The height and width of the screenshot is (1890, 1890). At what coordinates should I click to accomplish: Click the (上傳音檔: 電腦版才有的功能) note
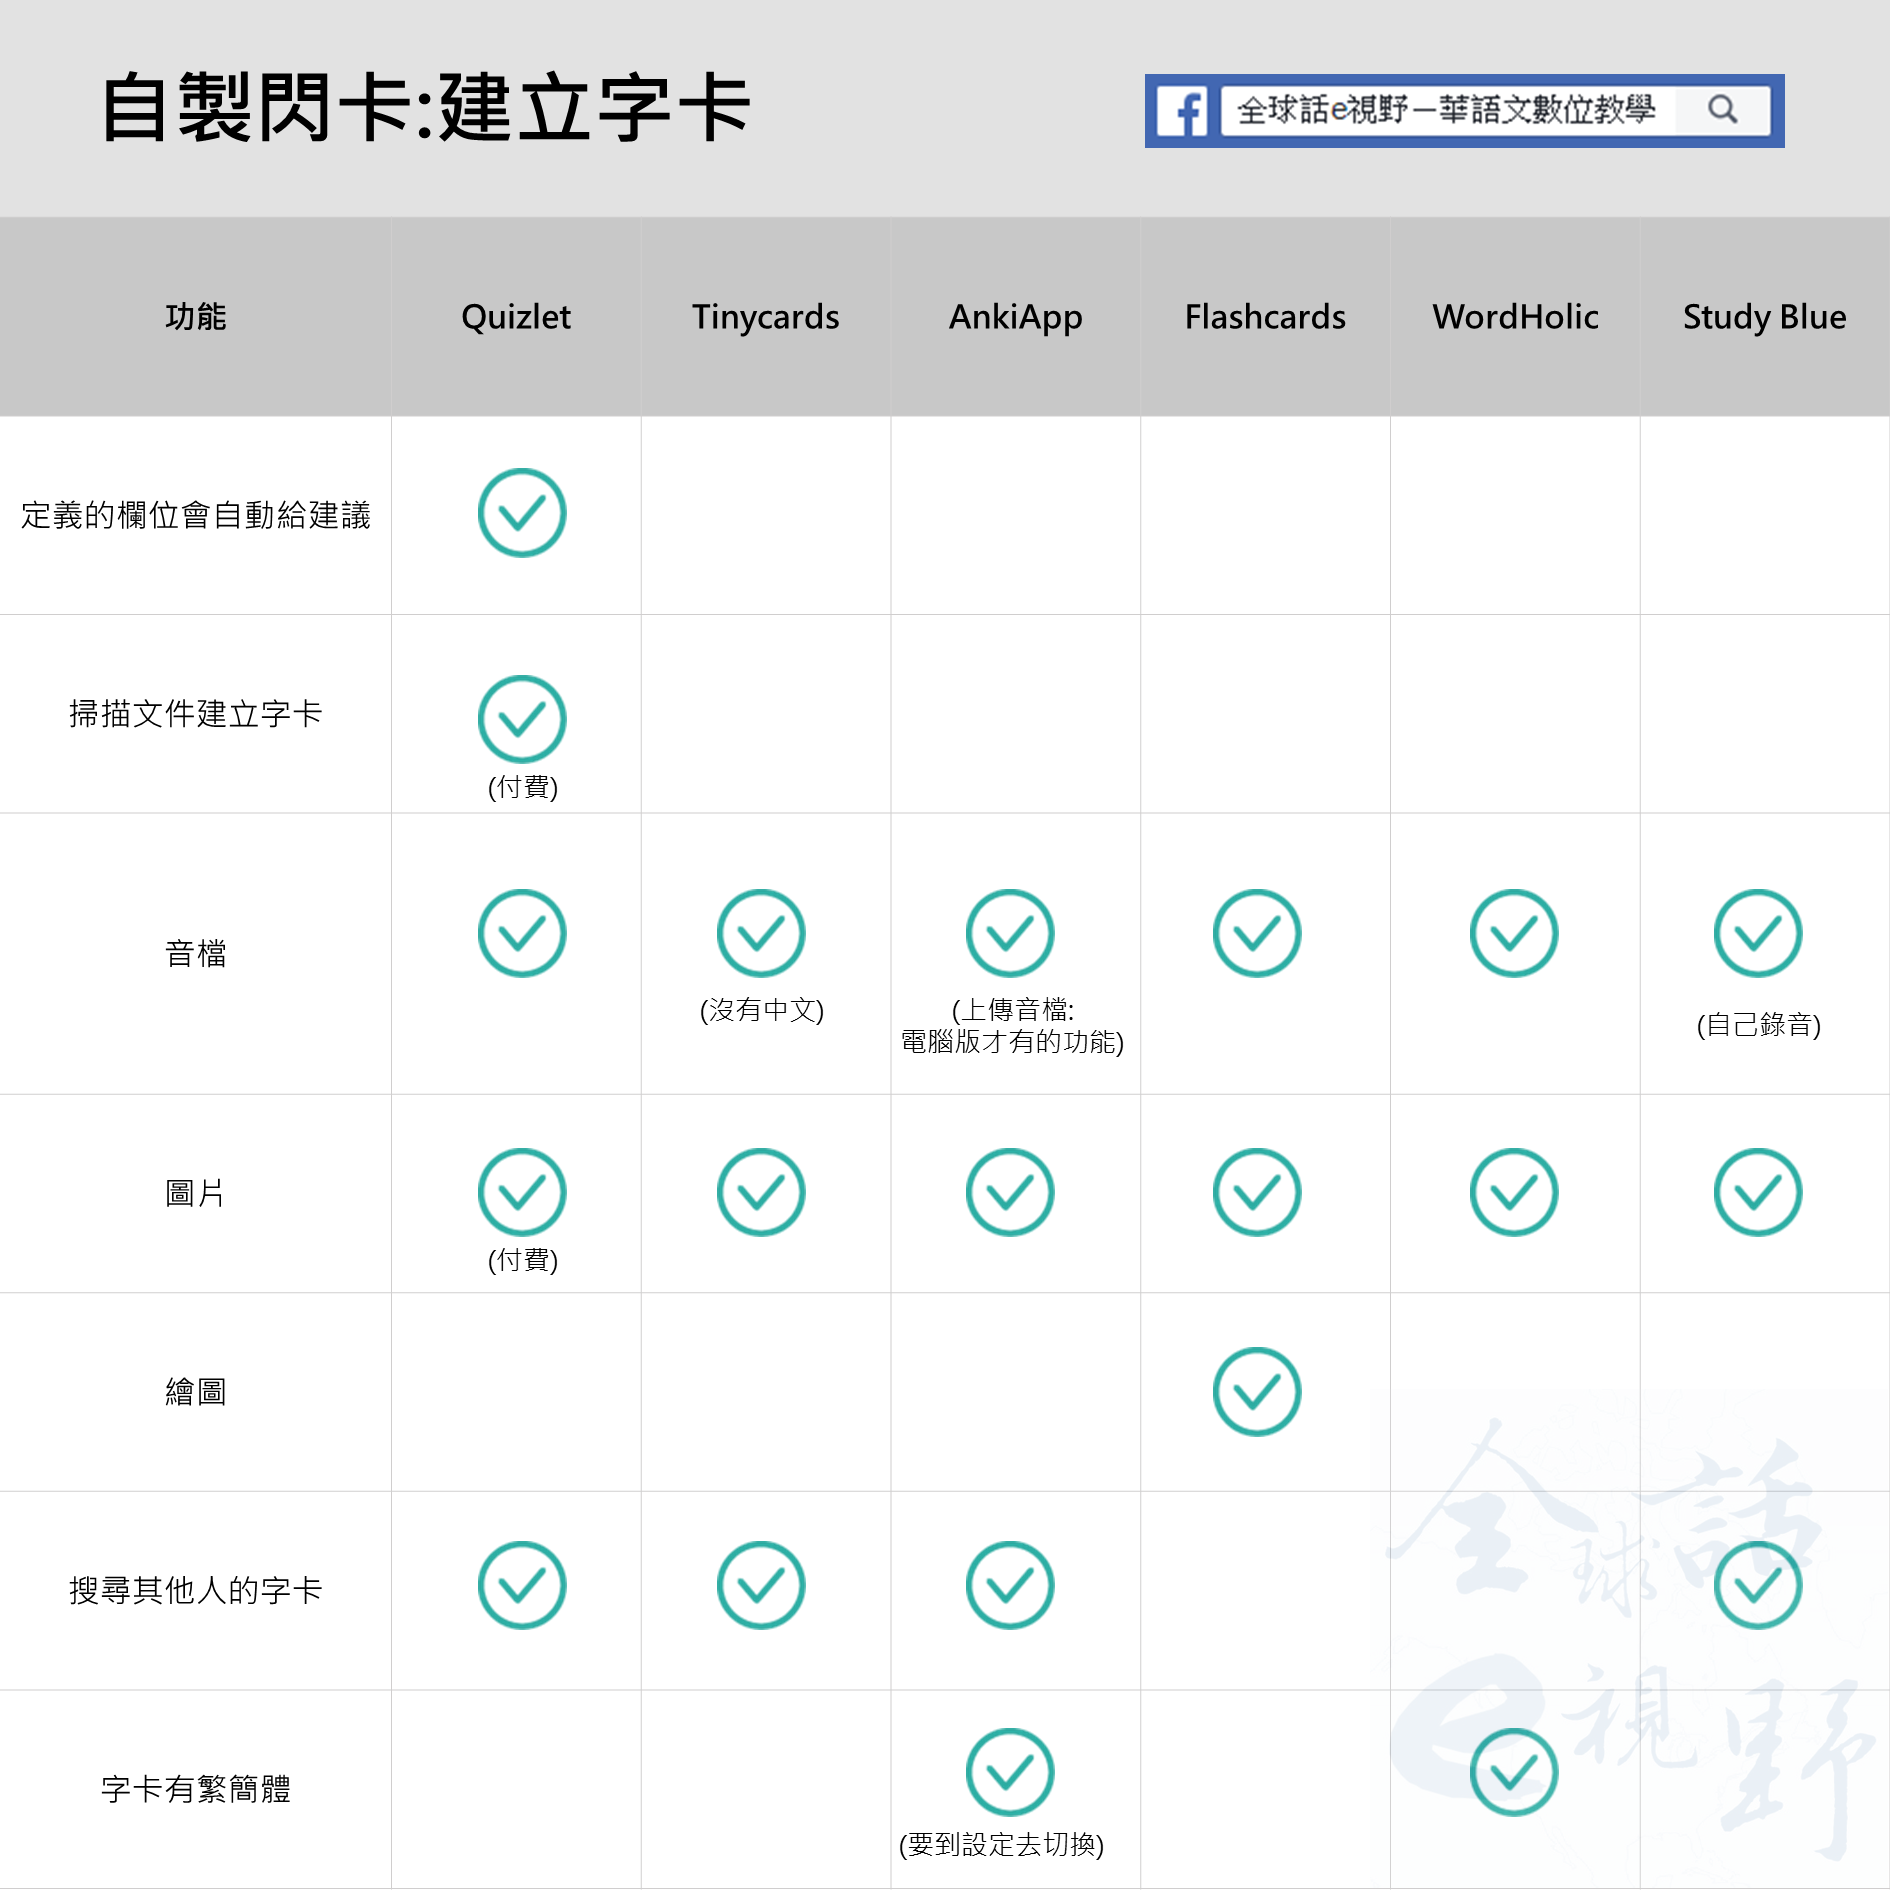click(x=1012, y=1026)
